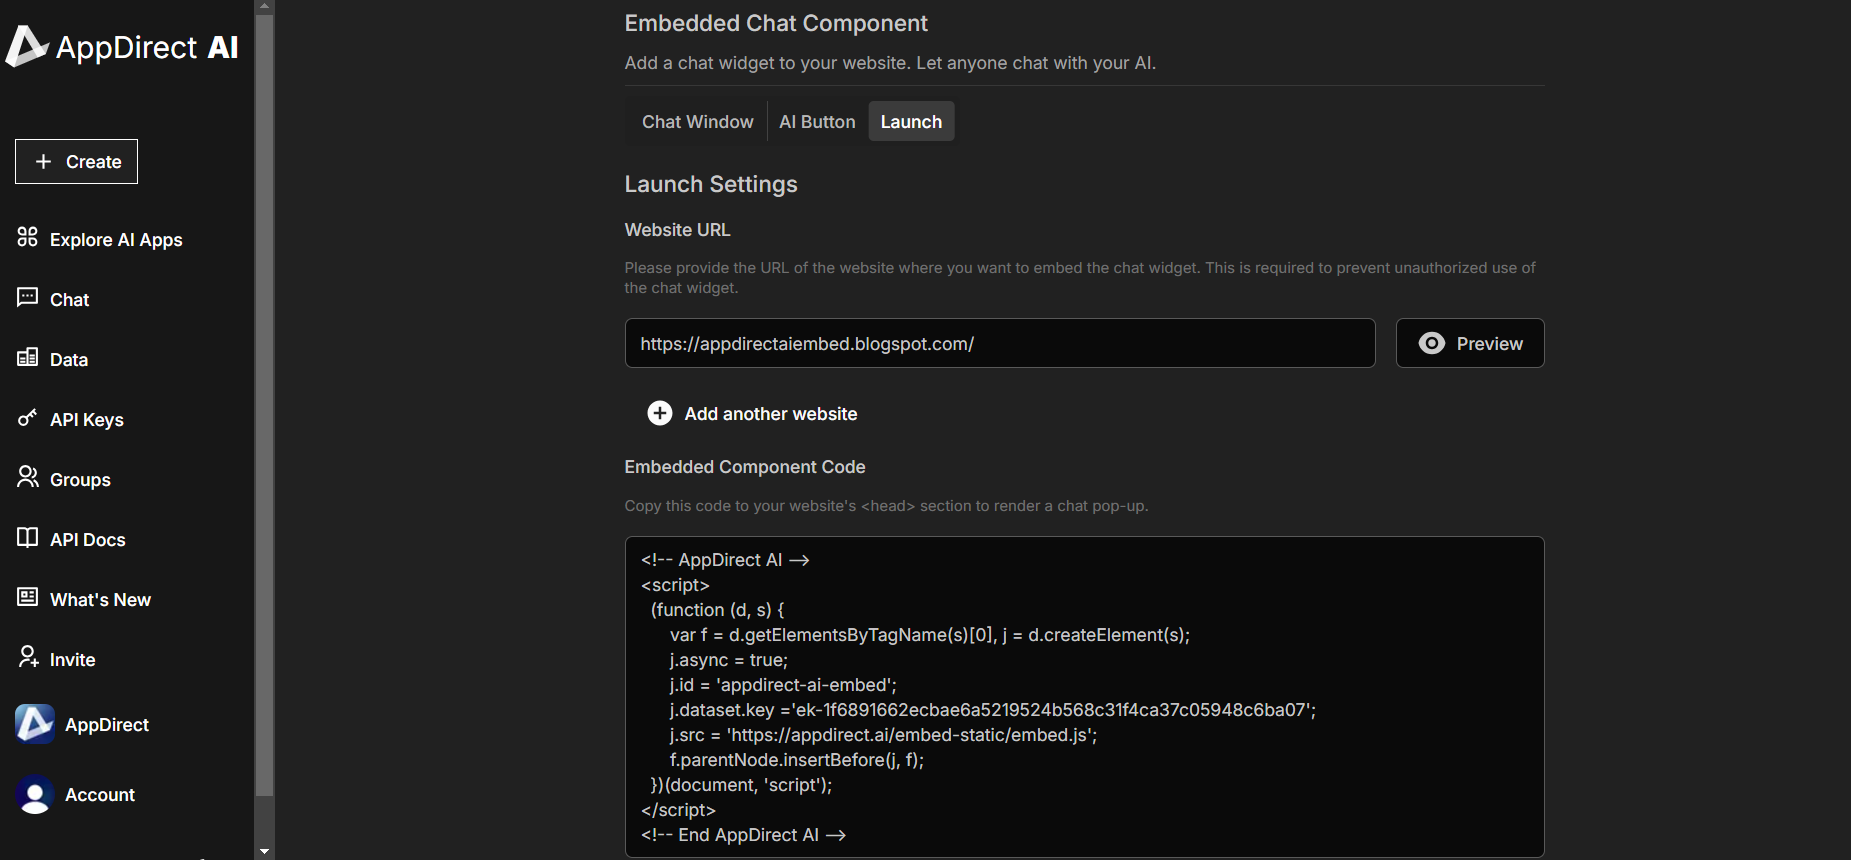Click the j.src embed.js line in code
The image size is (1851, 860).
883,735
